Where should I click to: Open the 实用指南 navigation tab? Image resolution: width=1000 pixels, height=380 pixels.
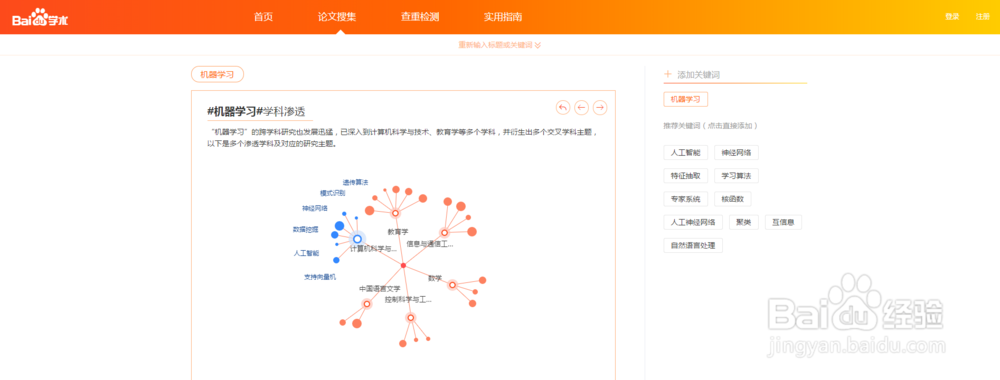(503, 17)
